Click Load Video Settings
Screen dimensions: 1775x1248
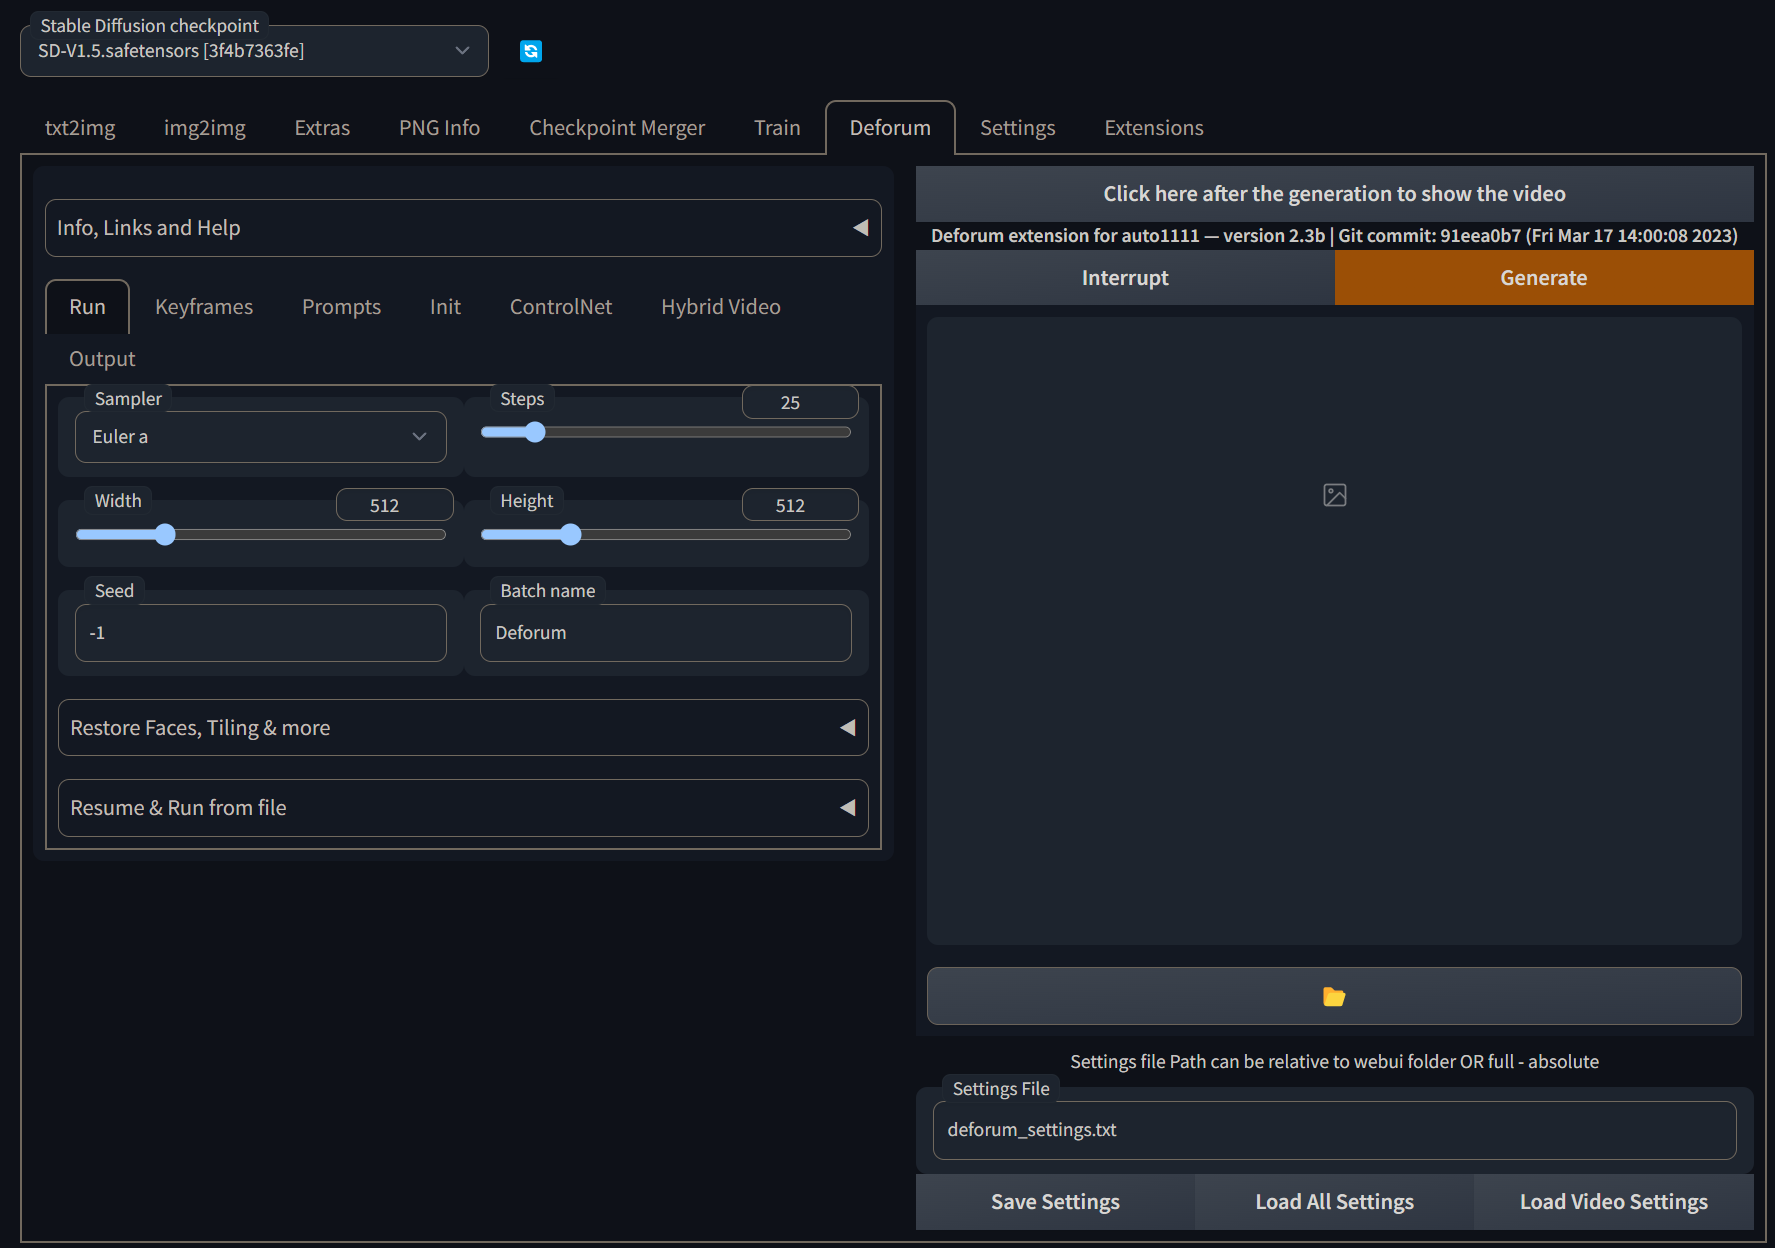(1613, 1202)
